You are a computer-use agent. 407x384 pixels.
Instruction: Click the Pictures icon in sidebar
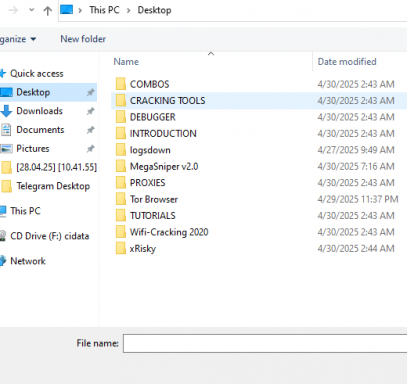tap(6, 149)
